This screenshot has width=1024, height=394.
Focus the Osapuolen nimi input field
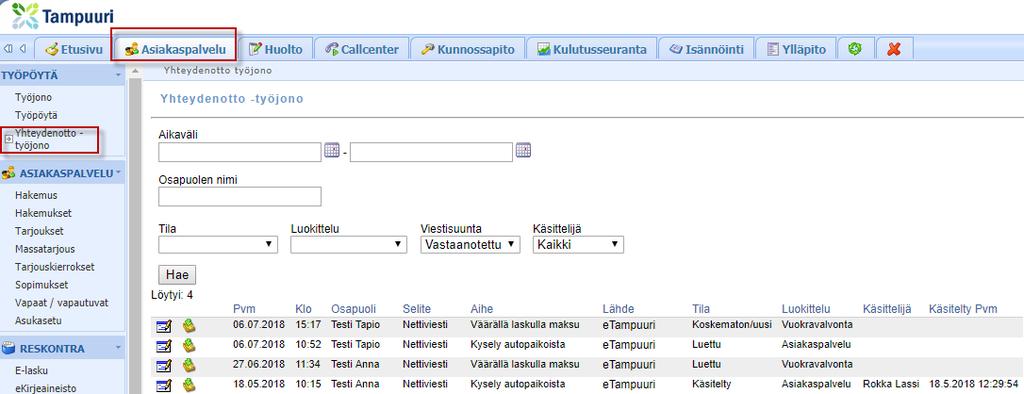pyautogui.click(x=240, y=196)
